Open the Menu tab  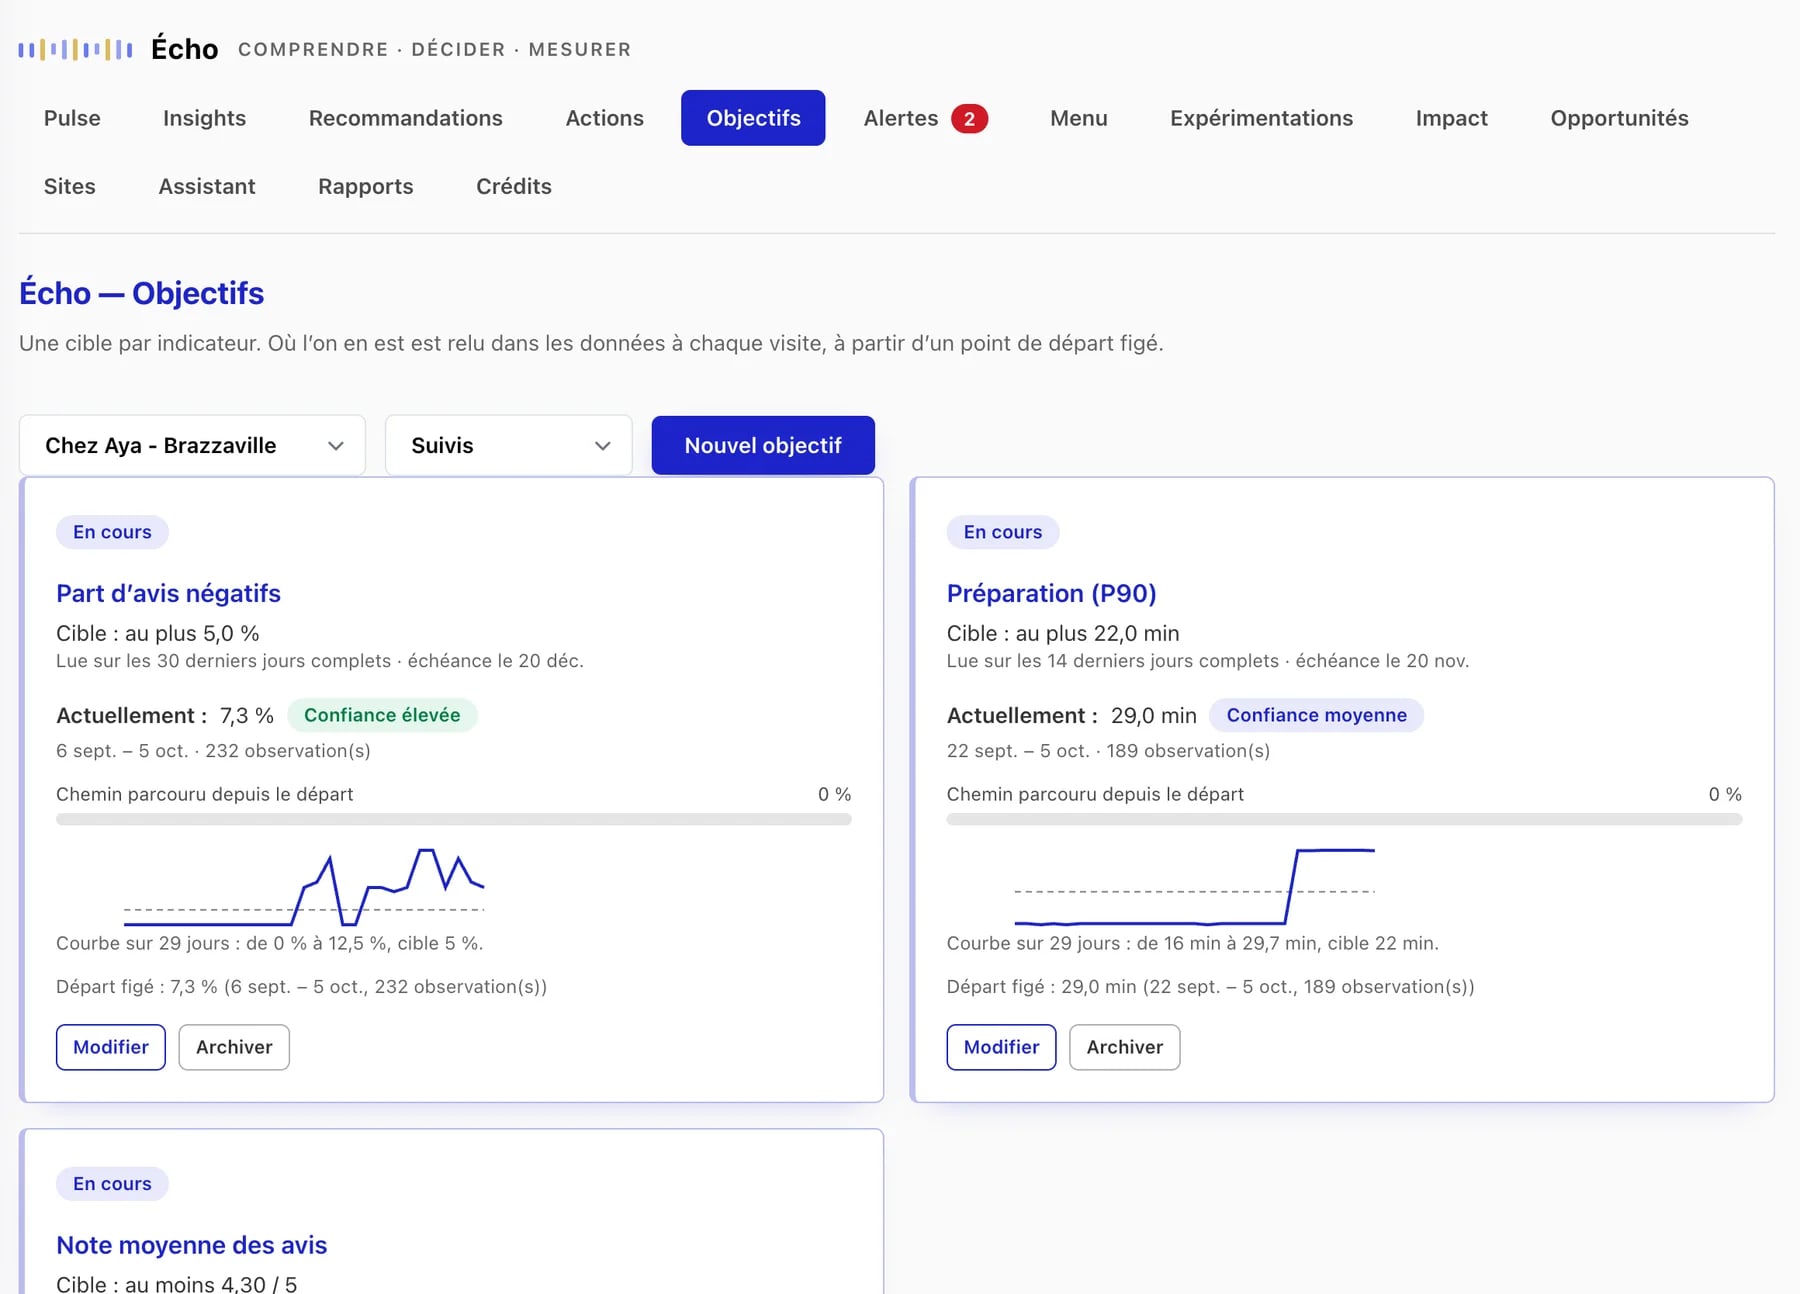click(1078, 118)
